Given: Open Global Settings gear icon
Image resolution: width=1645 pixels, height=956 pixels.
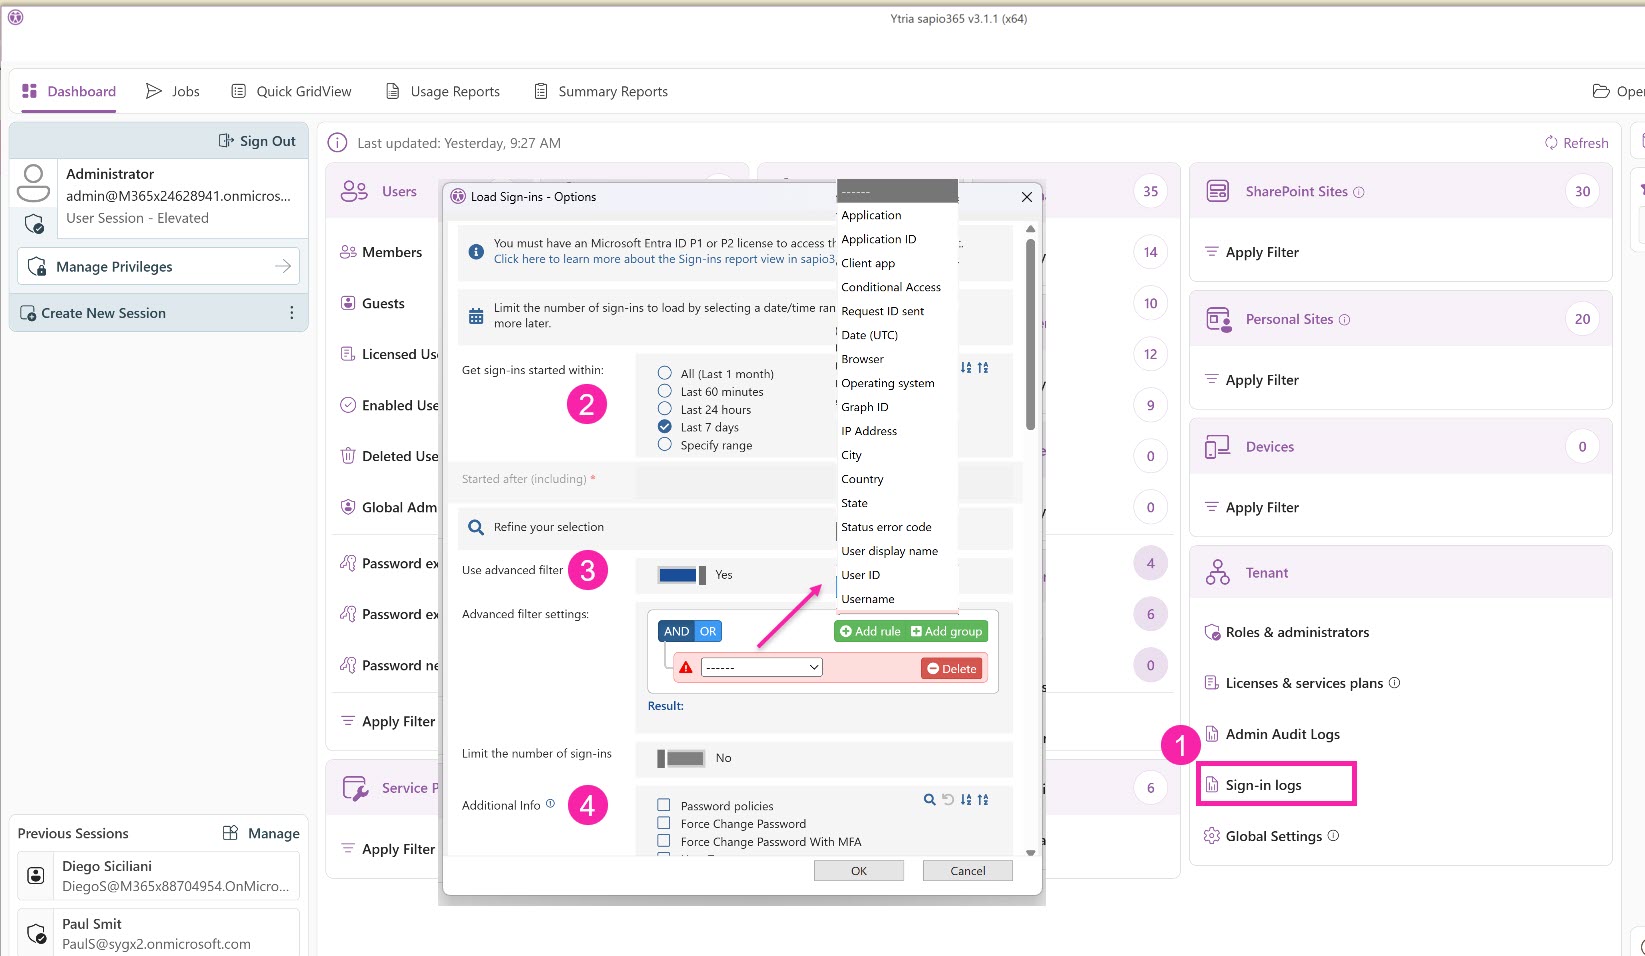Looking at the screenshot, I should click(1211, 836).
